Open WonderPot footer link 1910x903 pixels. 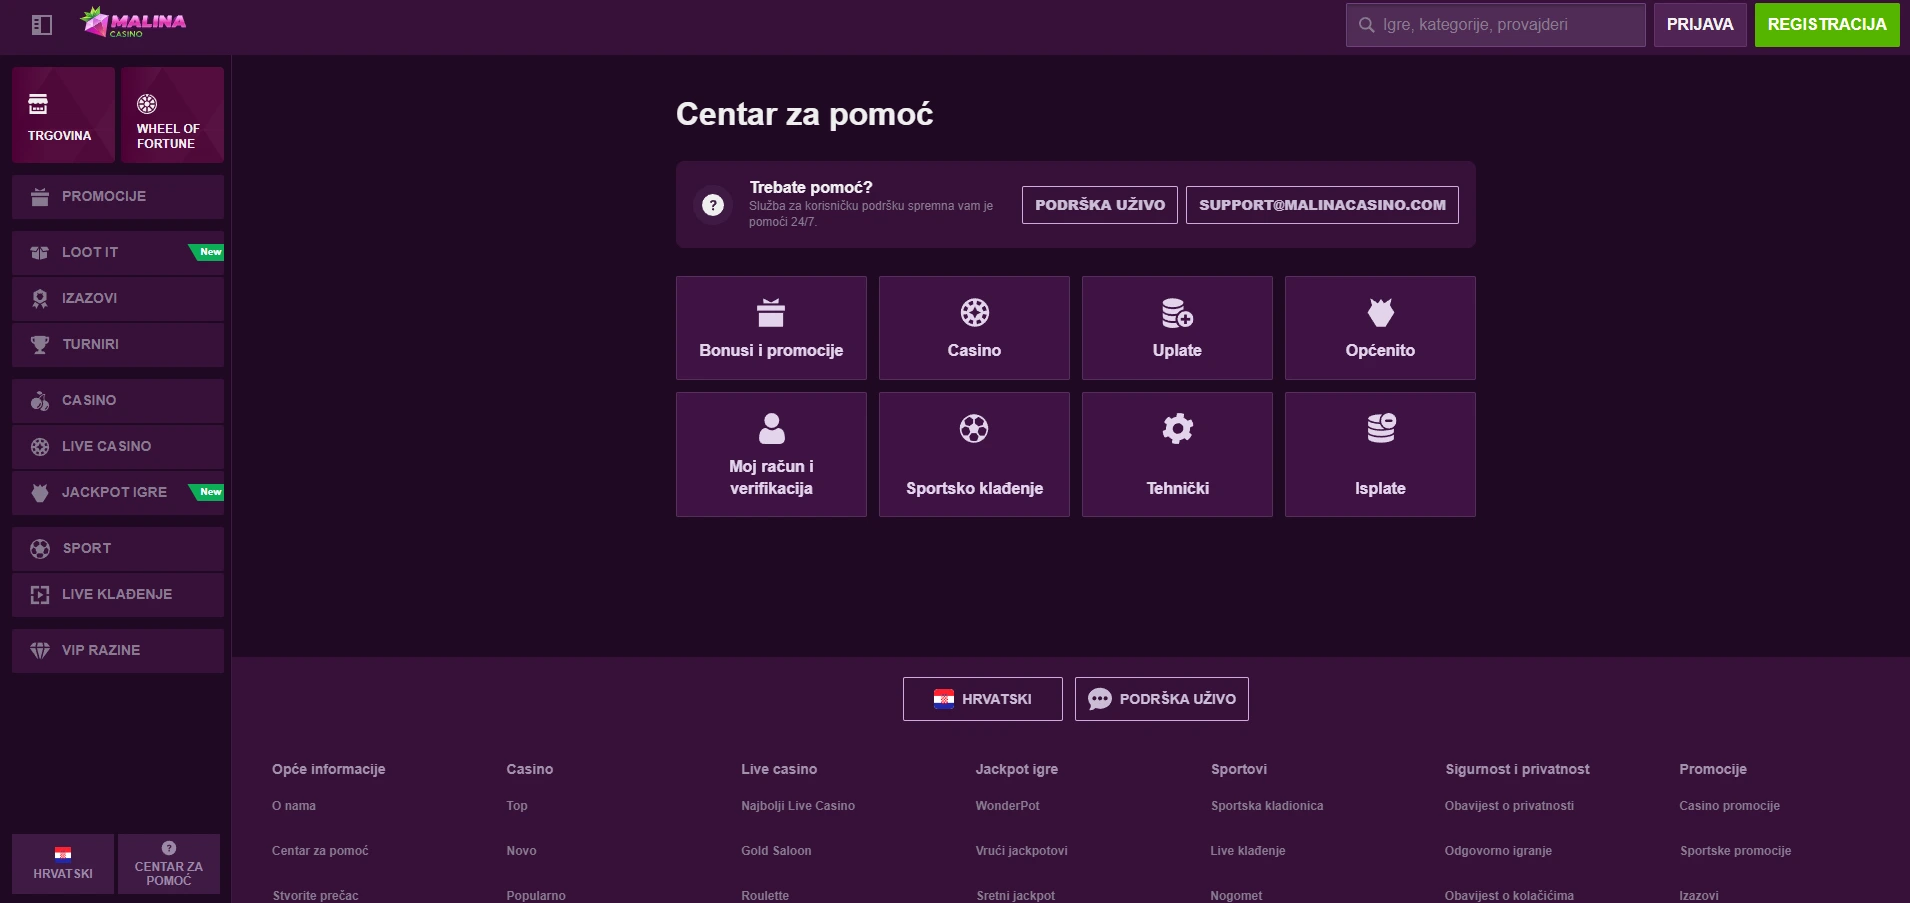click(x=1008, y=806)
